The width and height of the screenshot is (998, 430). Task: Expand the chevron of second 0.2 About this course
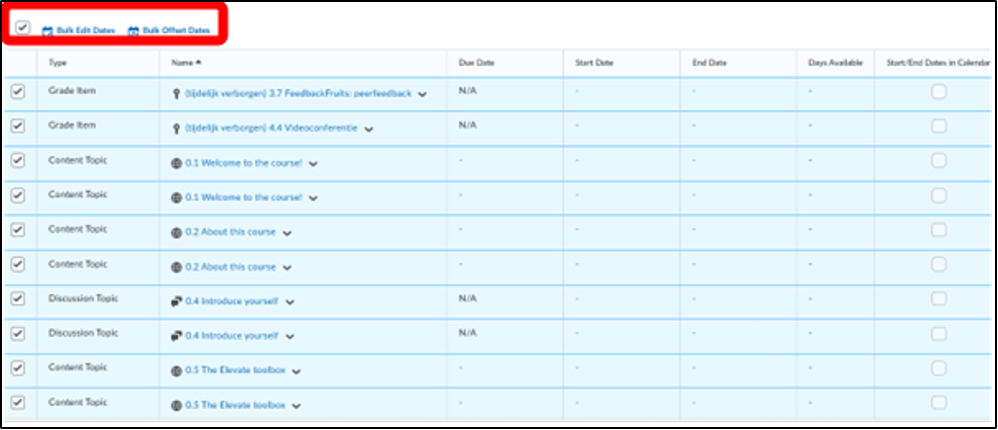coord(287,268)
